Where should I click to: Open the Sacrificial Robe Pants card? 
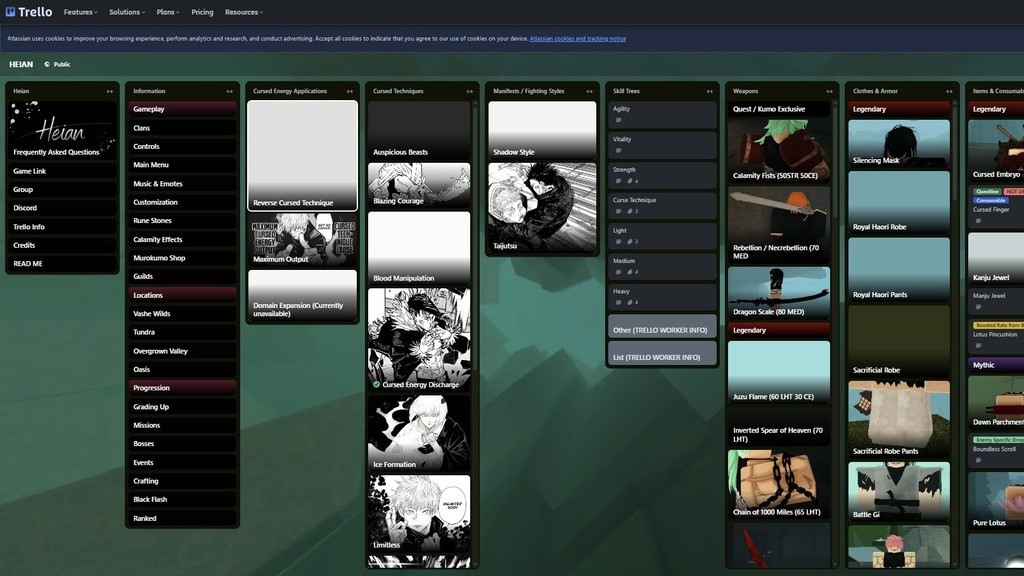pos(899,419)
